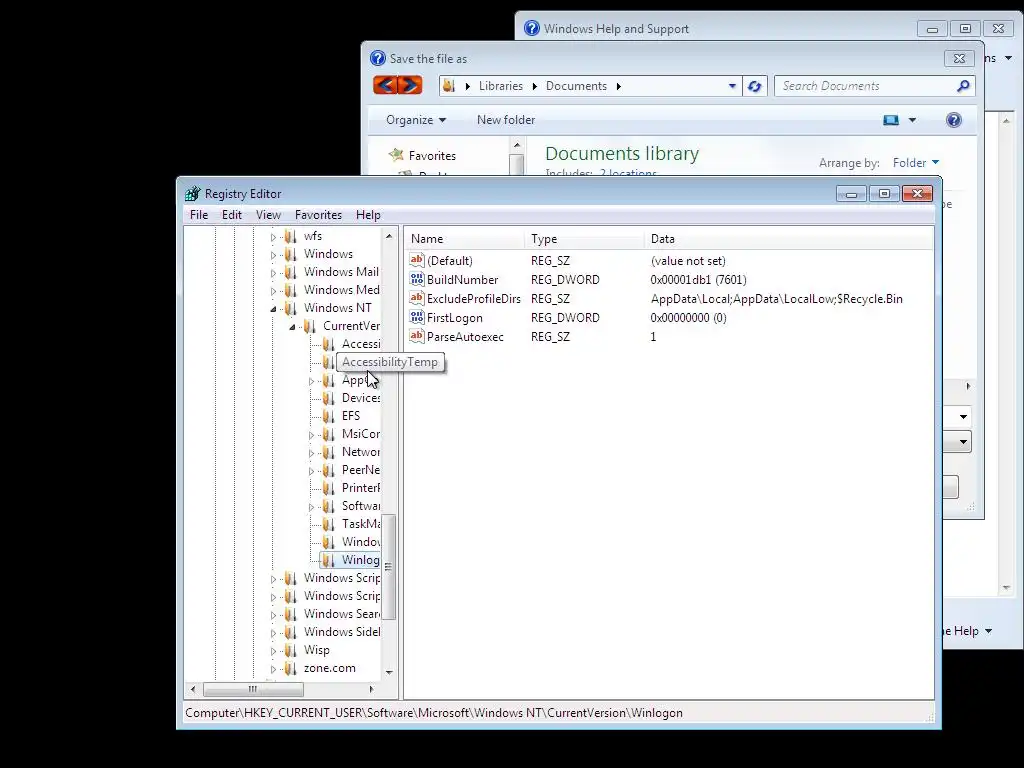Click the zone.com key folder icon
Viewport: 1024px width, 768px height.
coord(291,668)
